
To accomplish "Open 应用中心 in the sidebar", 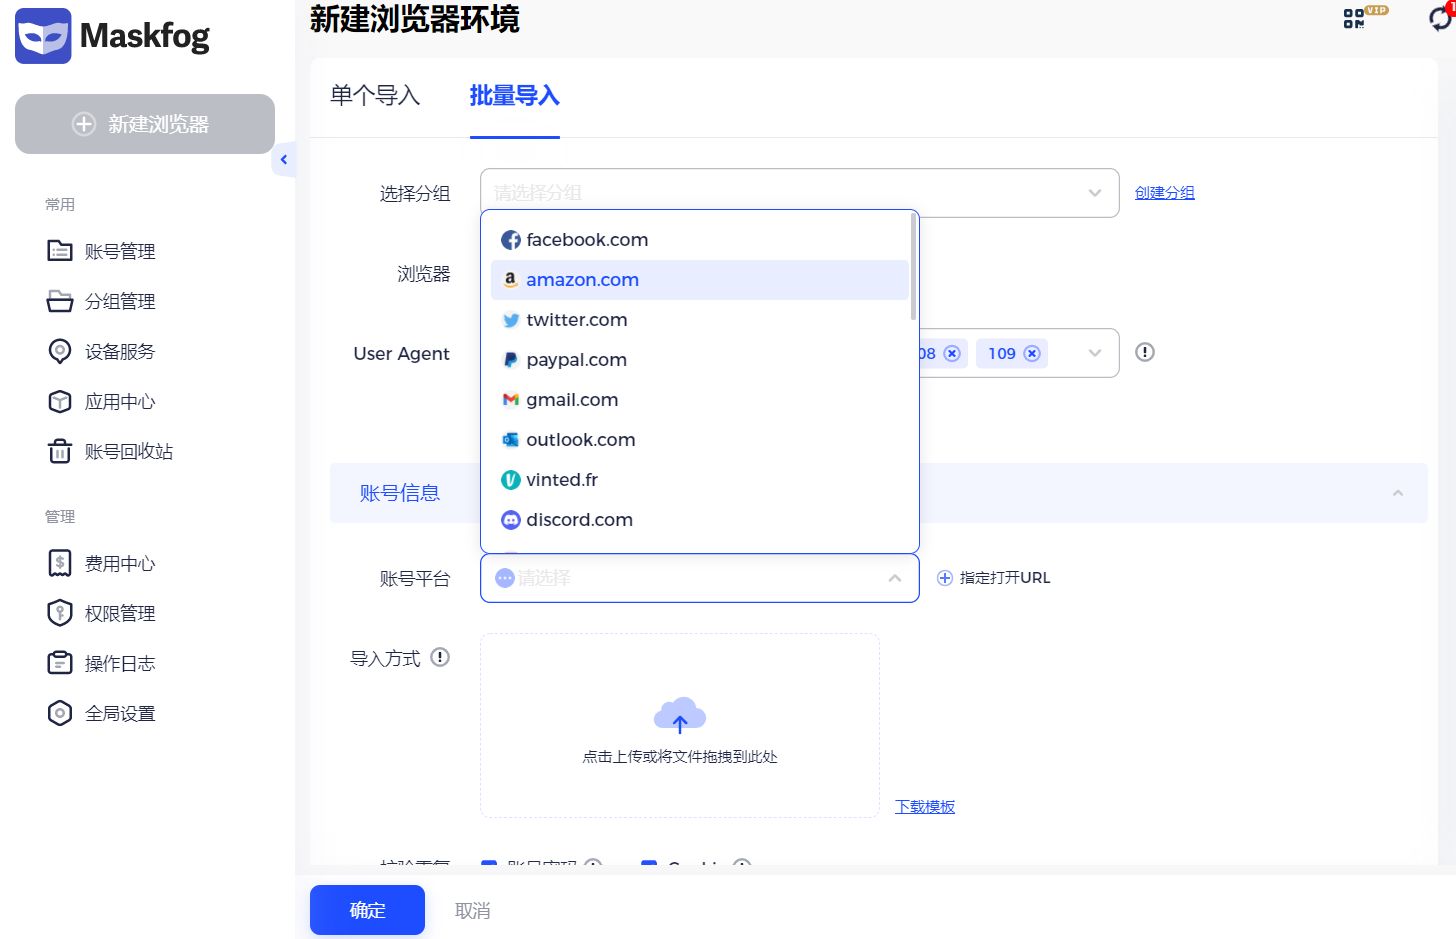I will point(101,401).
